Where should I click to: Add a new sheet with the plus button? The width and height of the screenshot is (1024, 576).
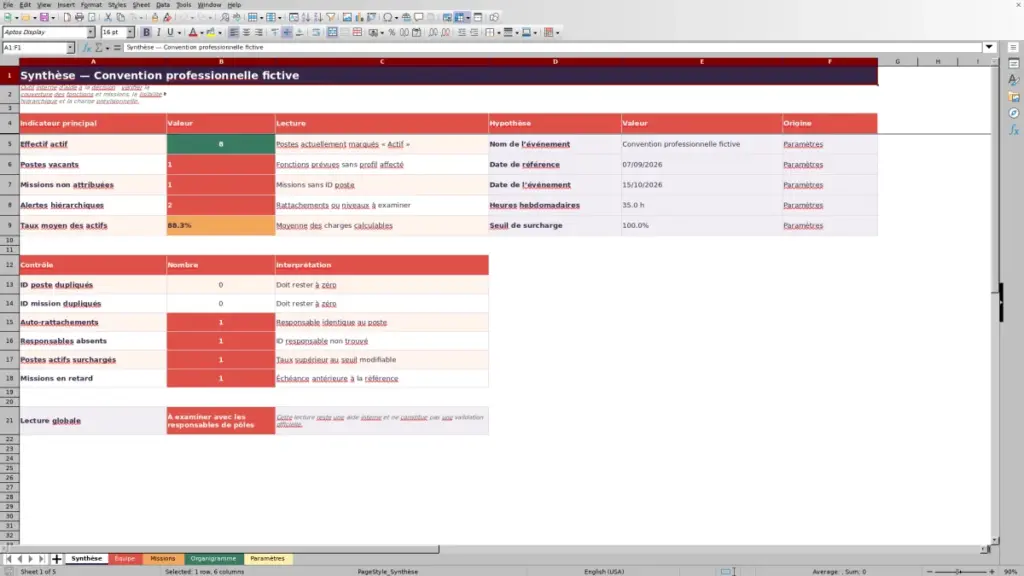pyautogui.click(x=57, y=559)
